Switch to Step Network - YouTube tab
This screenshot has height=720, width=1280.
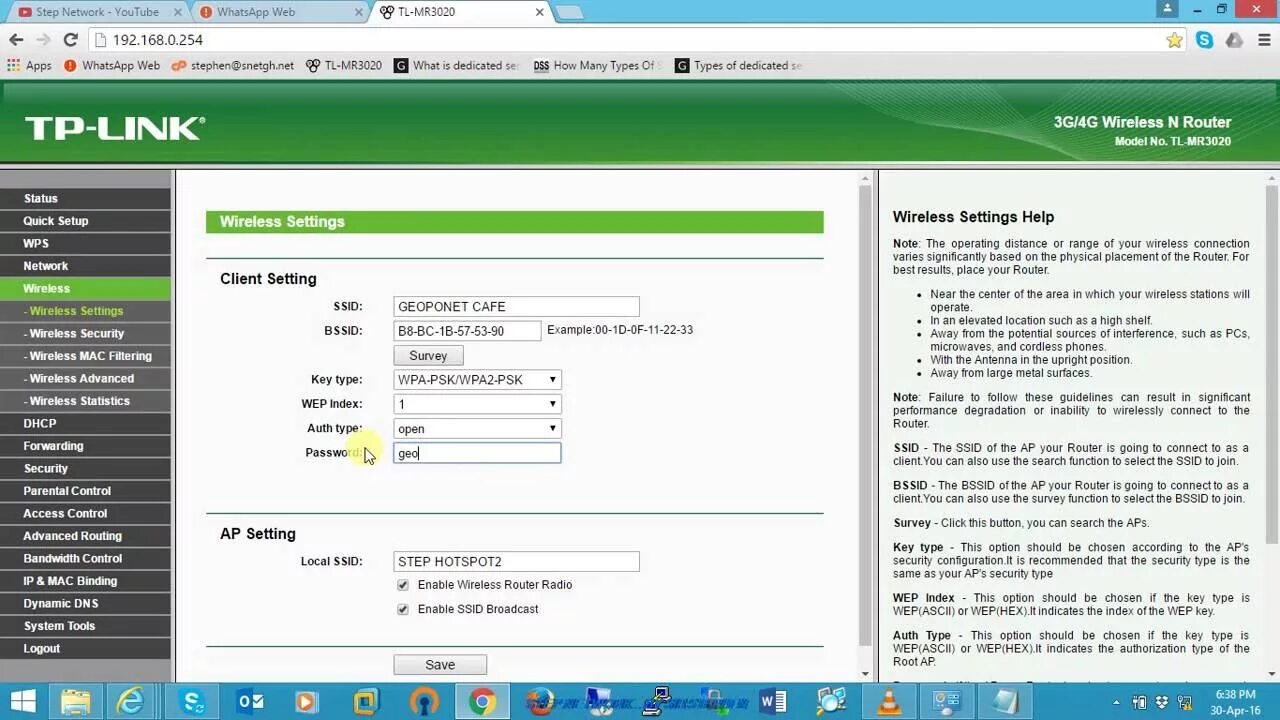[x=97, y=12]
